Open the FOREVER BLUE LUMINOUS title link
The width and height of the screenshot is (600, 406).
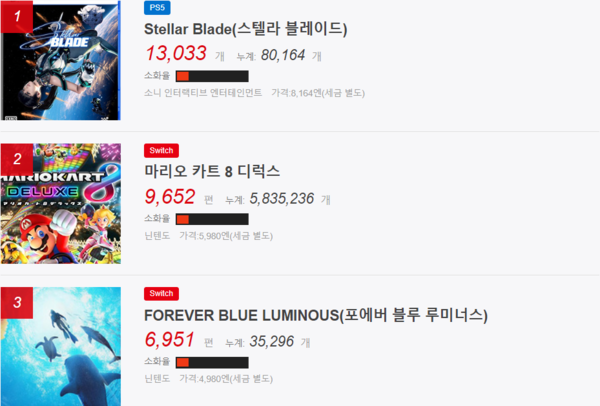(316, 315)
